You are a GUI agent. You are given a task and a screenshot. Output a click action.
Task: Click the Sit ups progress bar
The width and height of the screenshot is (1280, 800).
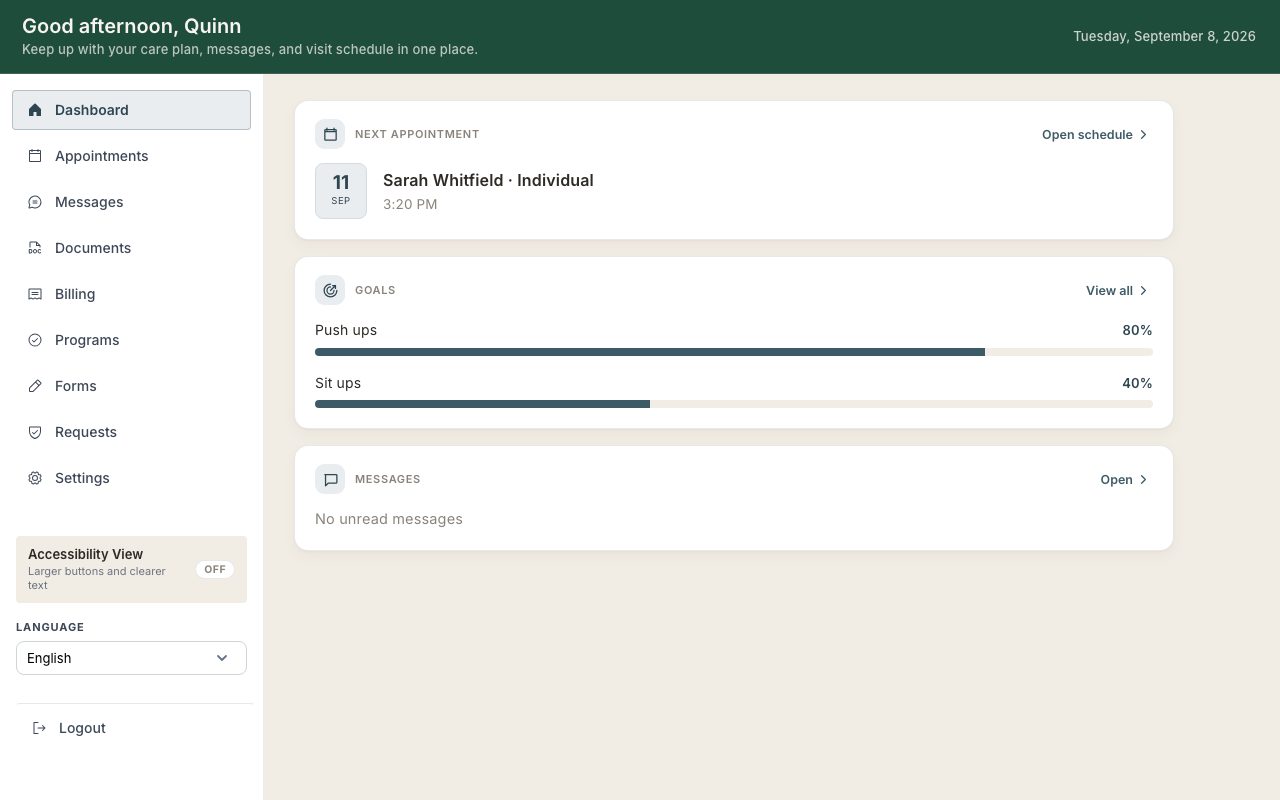click(x=734, y=404)
